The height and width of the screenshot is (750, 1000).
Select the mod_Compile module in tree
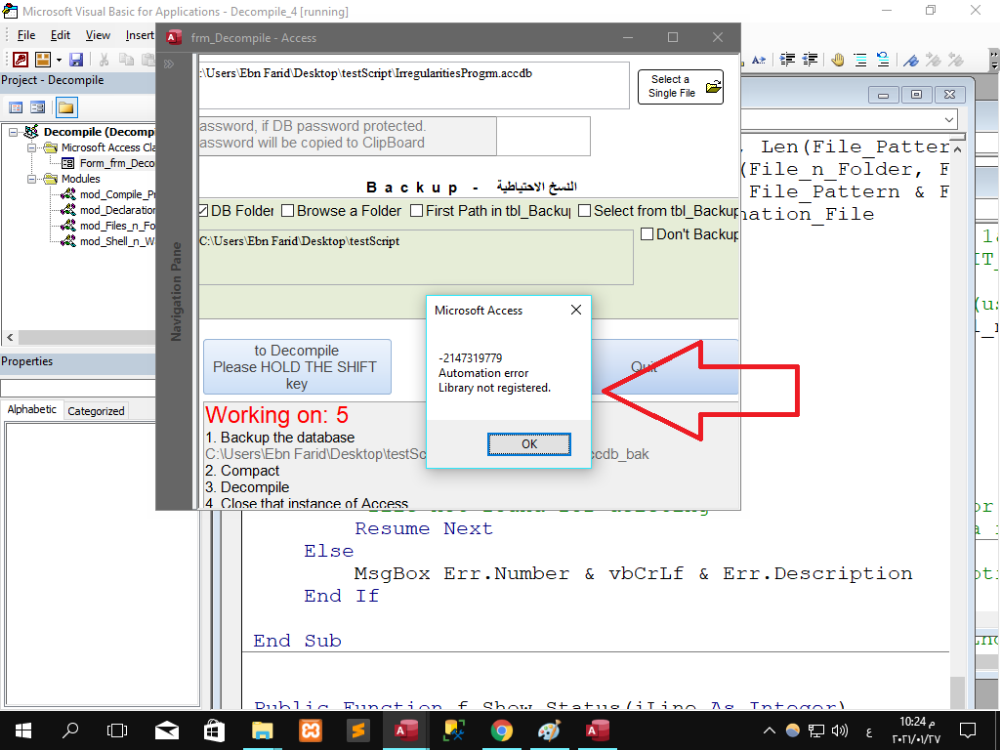click(x=108, y=195)
